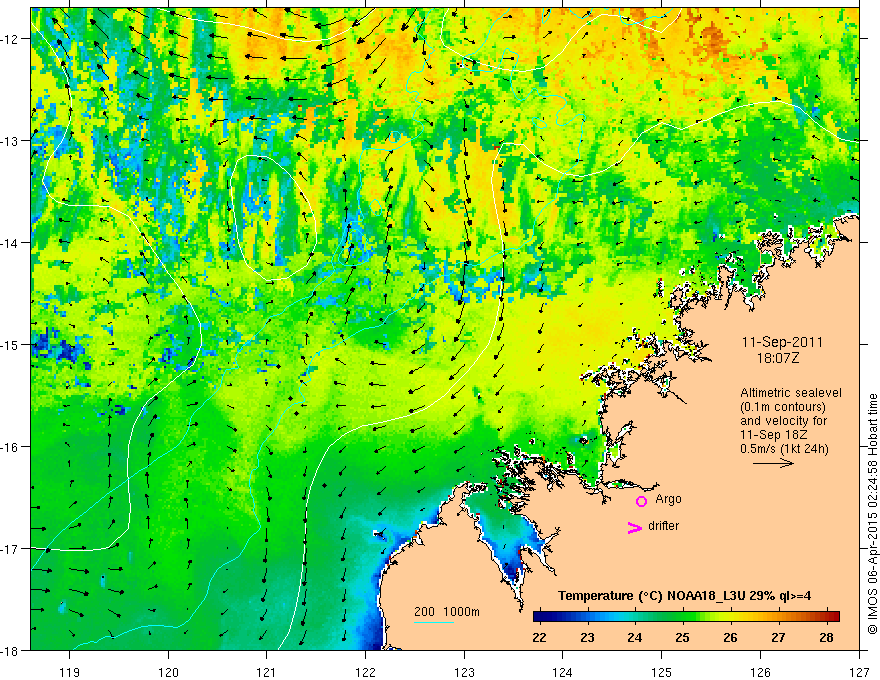Click the 23 value on the color bar
The width and height of the screenshot is (880, 680).
coord(587,637)
